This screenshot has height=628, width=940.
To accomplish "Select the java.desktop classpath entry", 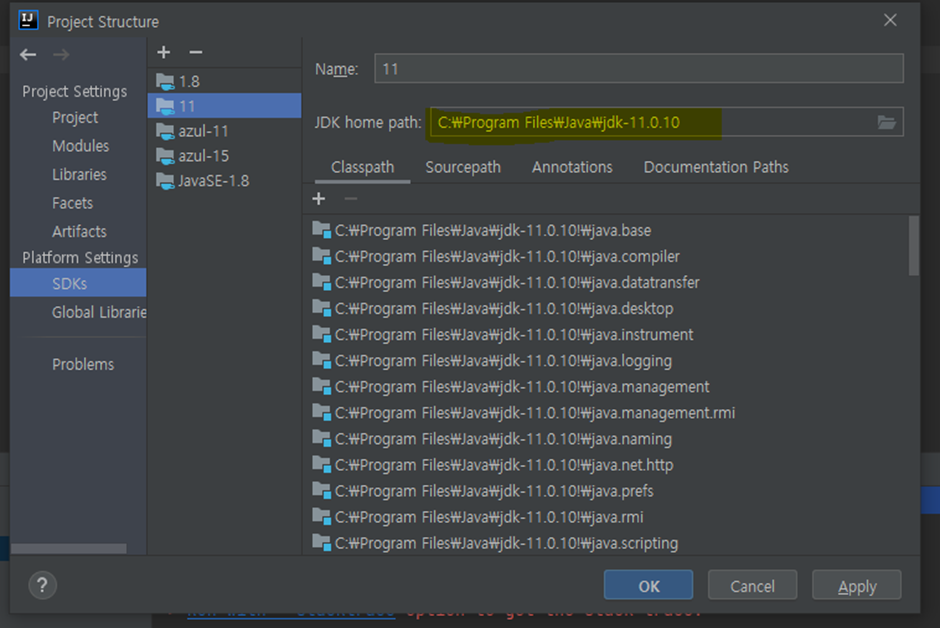I will pos(606,309).
